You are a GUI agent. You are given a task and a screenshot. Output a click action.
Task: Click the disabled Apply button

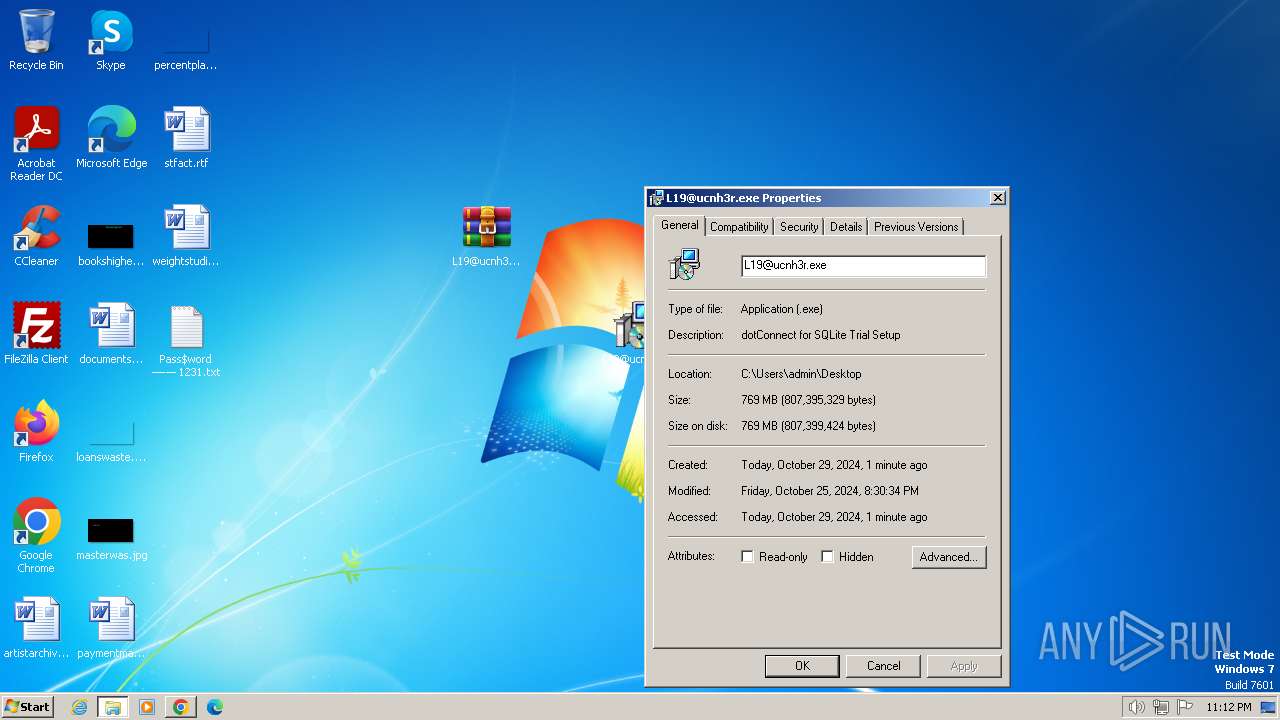click(964, 666)
